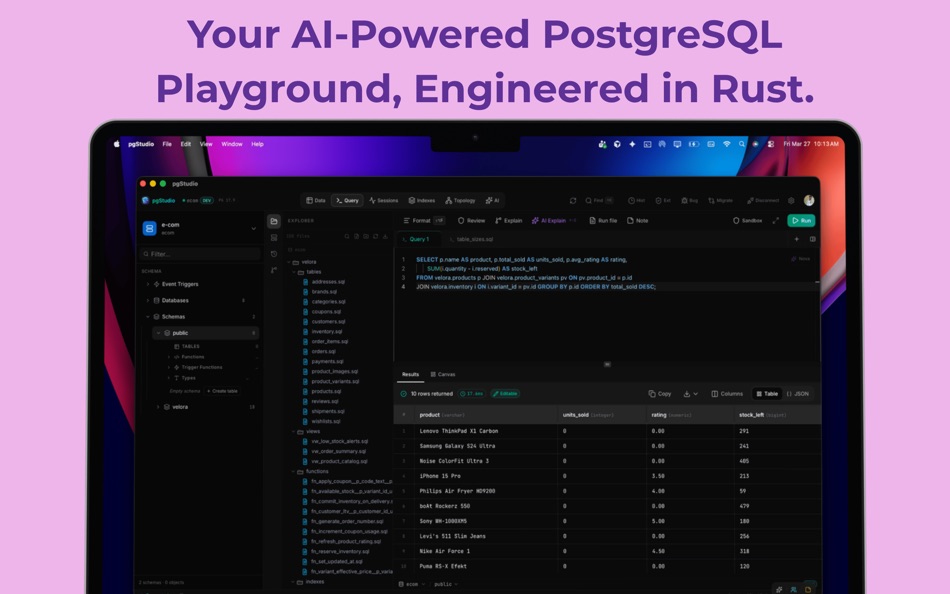Click Disconnect in top toolbar

pos(763,201)
